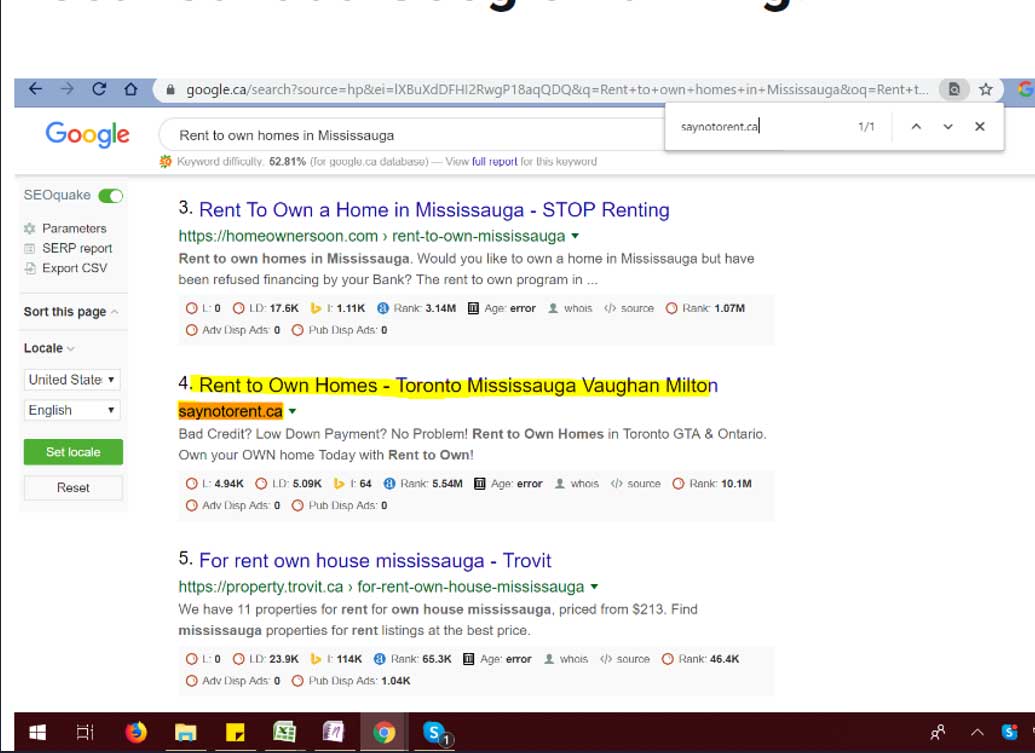Screen dimensions: 1035x753
Task: Close the find bar
Action: [x=980, y=127]
